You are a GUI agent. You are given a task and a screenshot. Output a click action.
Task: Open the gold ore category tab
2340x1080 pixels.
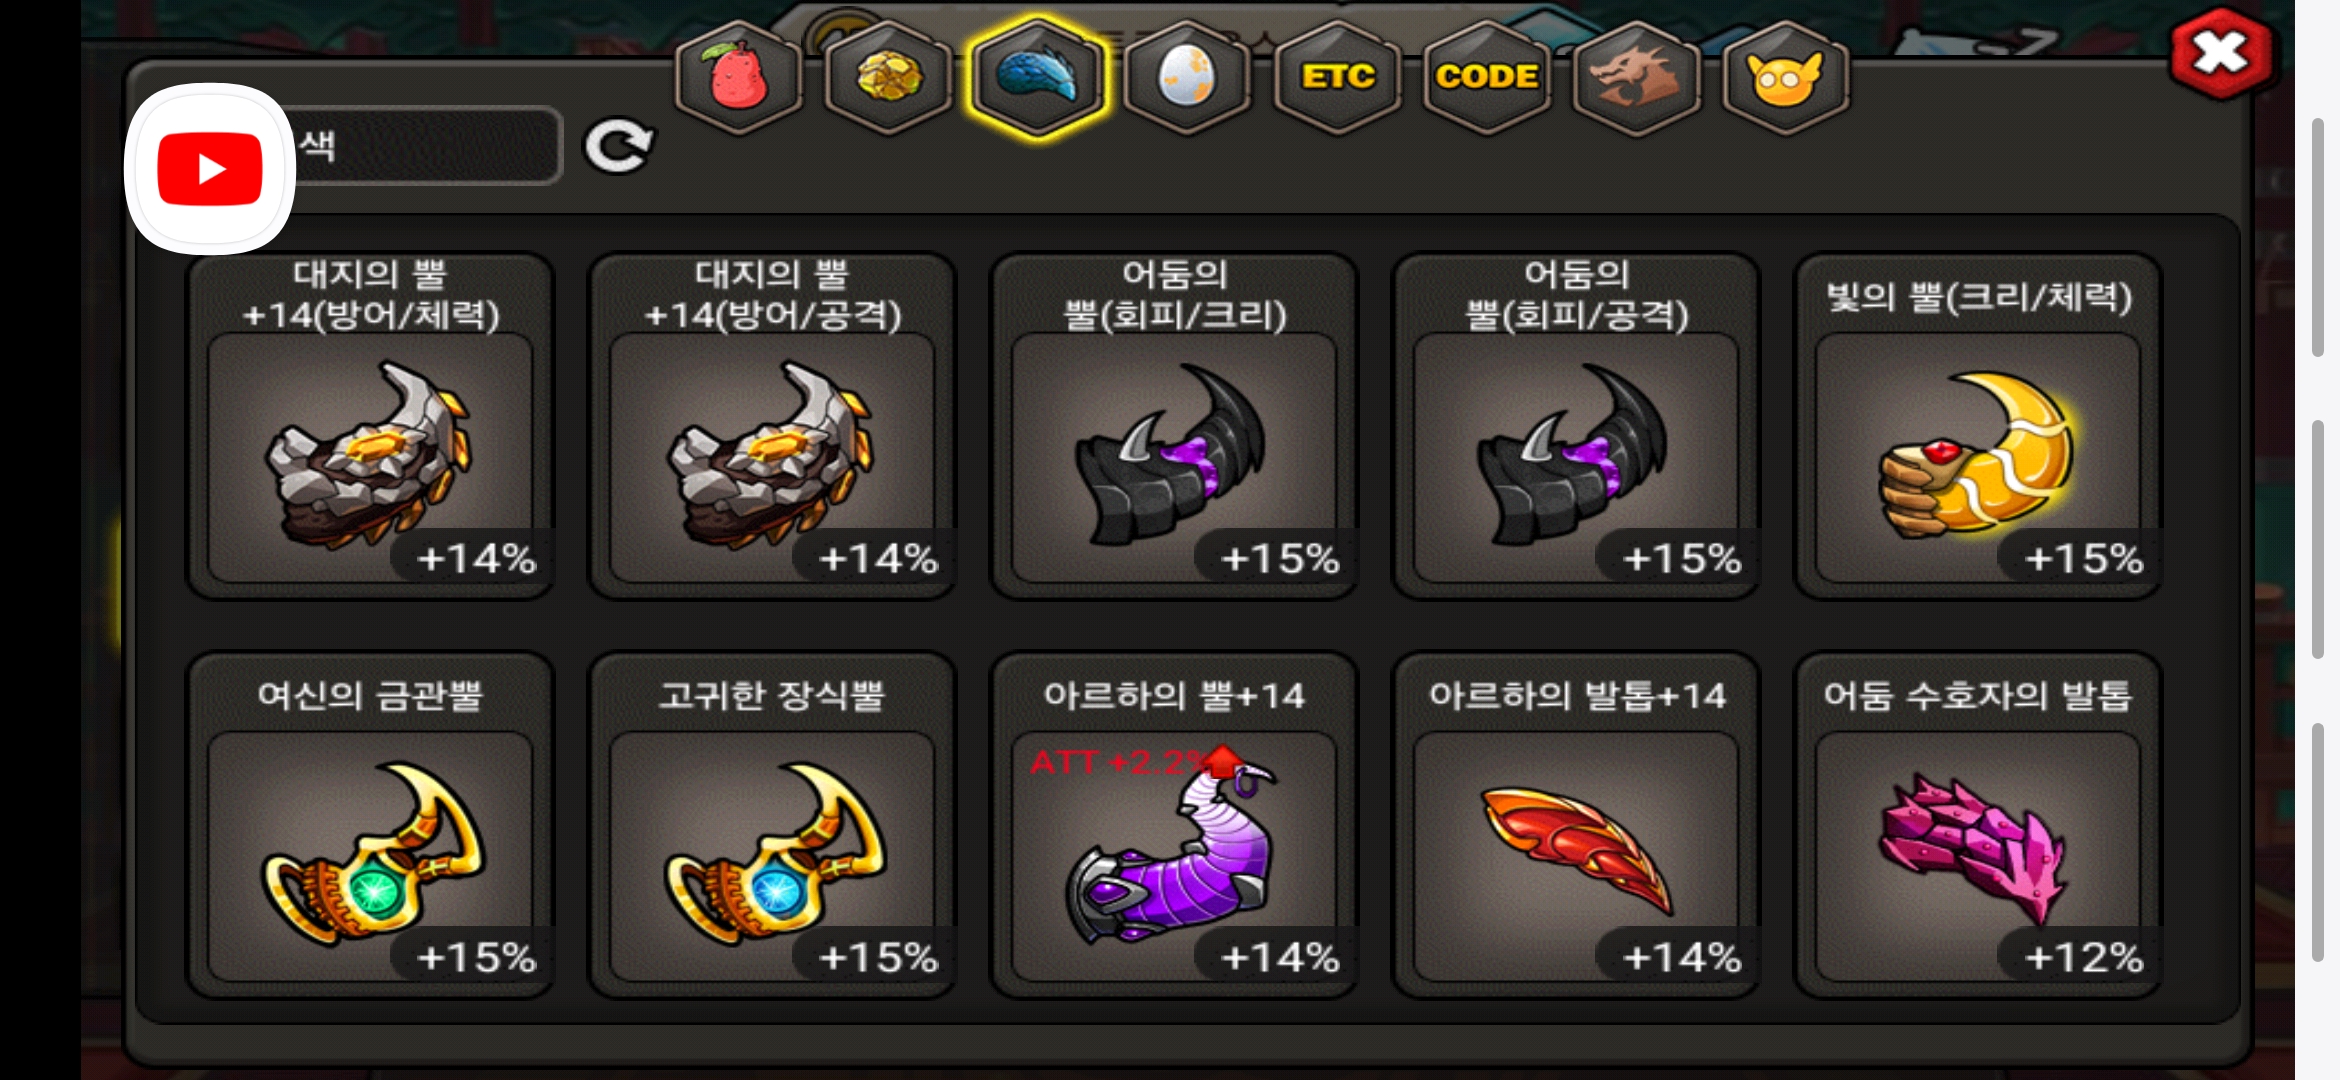point(888,77)
